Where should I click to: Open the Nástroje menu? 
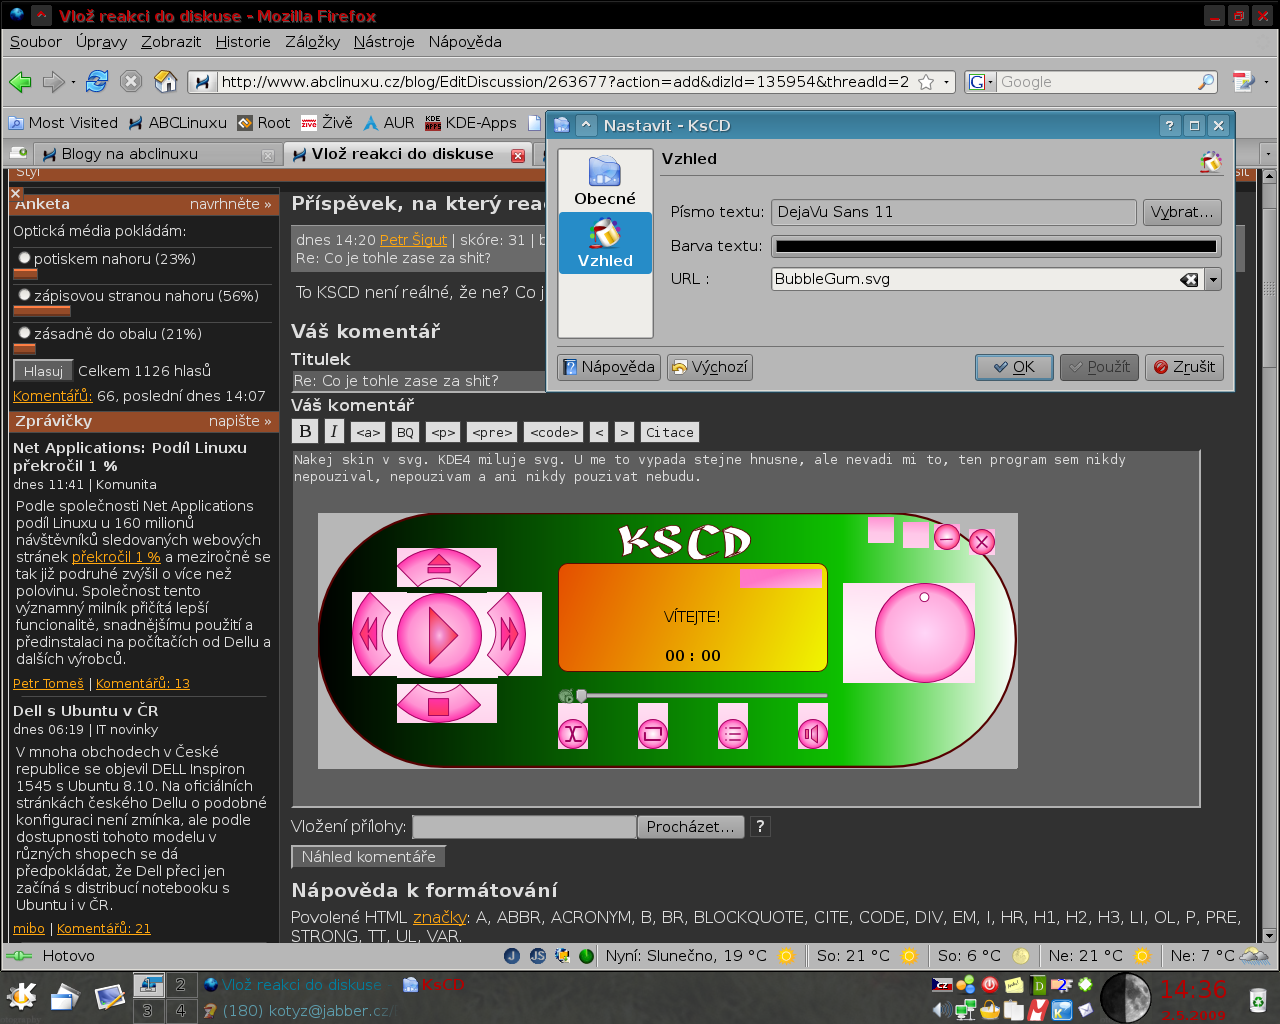click(x=384, y=42)
